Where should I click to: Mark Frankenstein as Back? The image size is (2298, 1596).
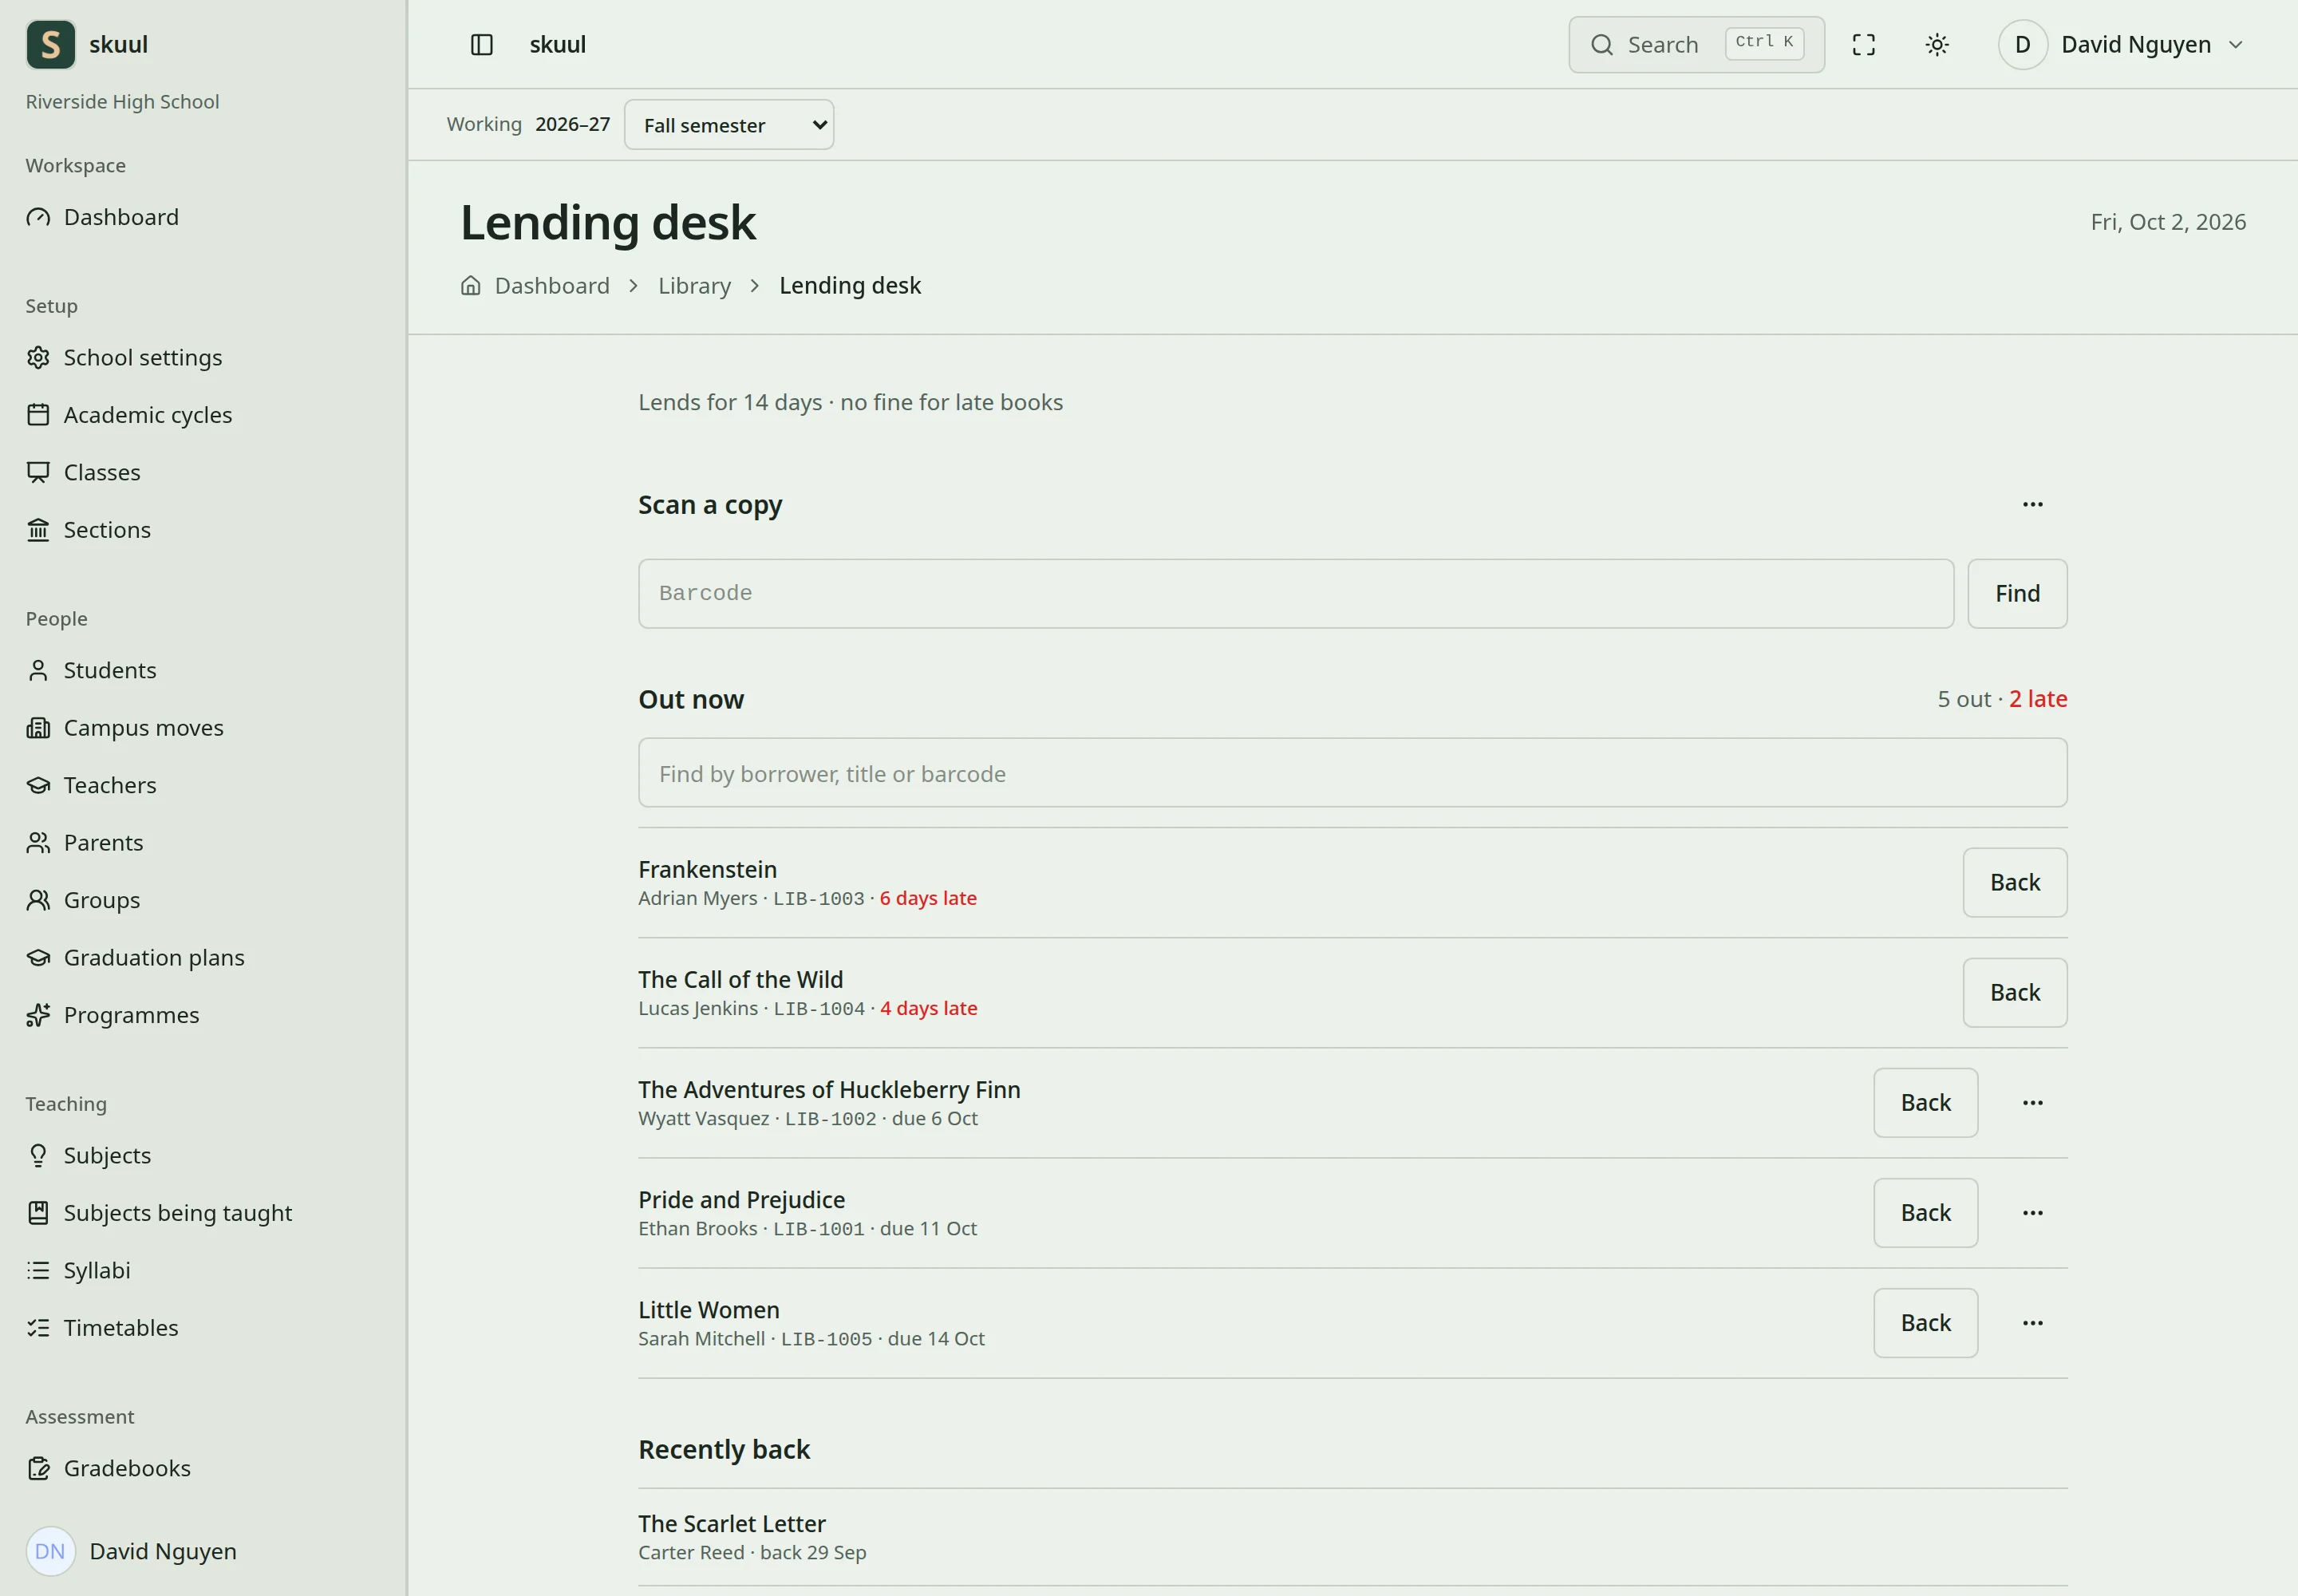pos(2014,882)
